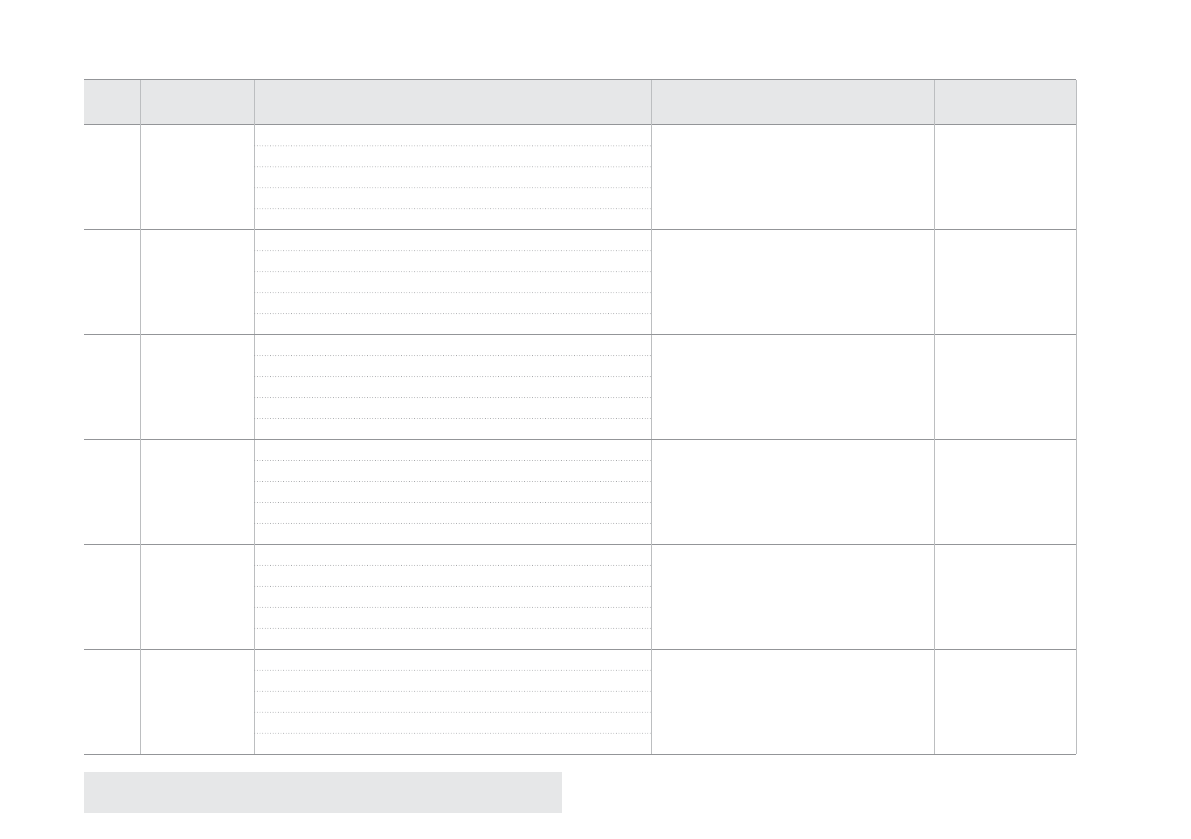Select second column cell in first body row
The height and width of the screenshot is (839, 1191).
pos(197,177)
